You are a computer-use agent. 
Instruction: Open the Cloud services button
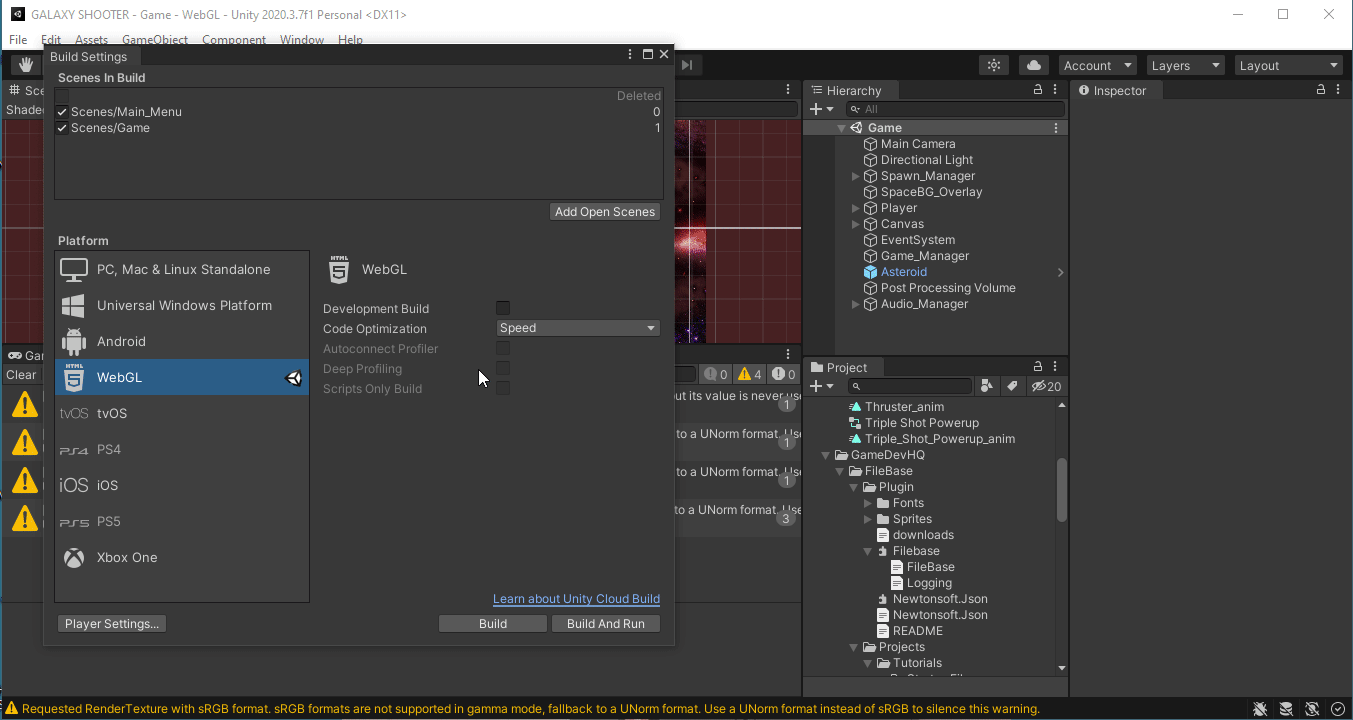[x=1034, y=65]
